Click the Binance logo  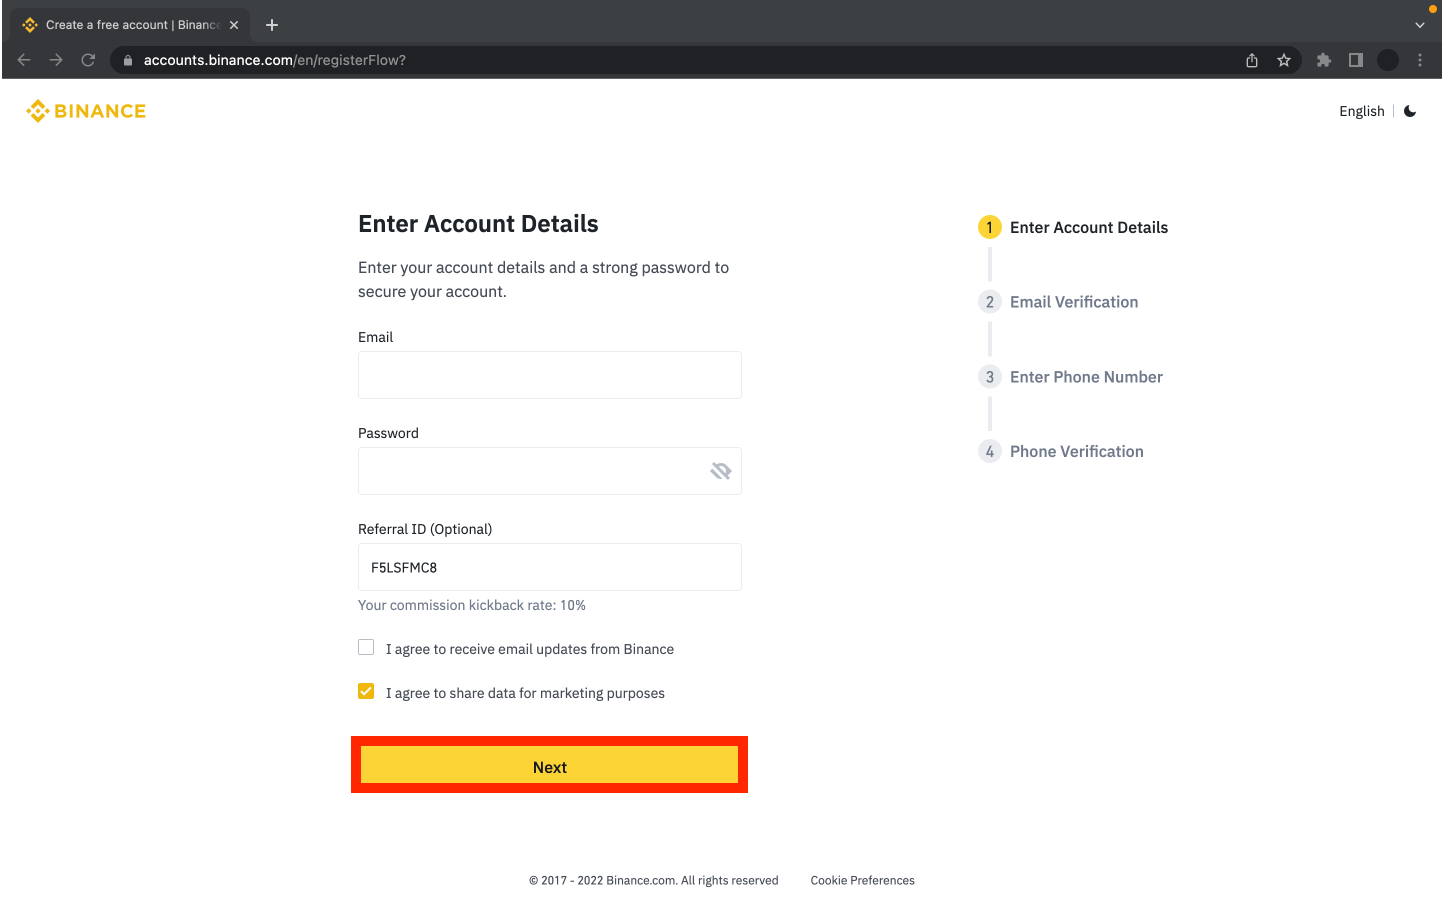pos(86,111)
